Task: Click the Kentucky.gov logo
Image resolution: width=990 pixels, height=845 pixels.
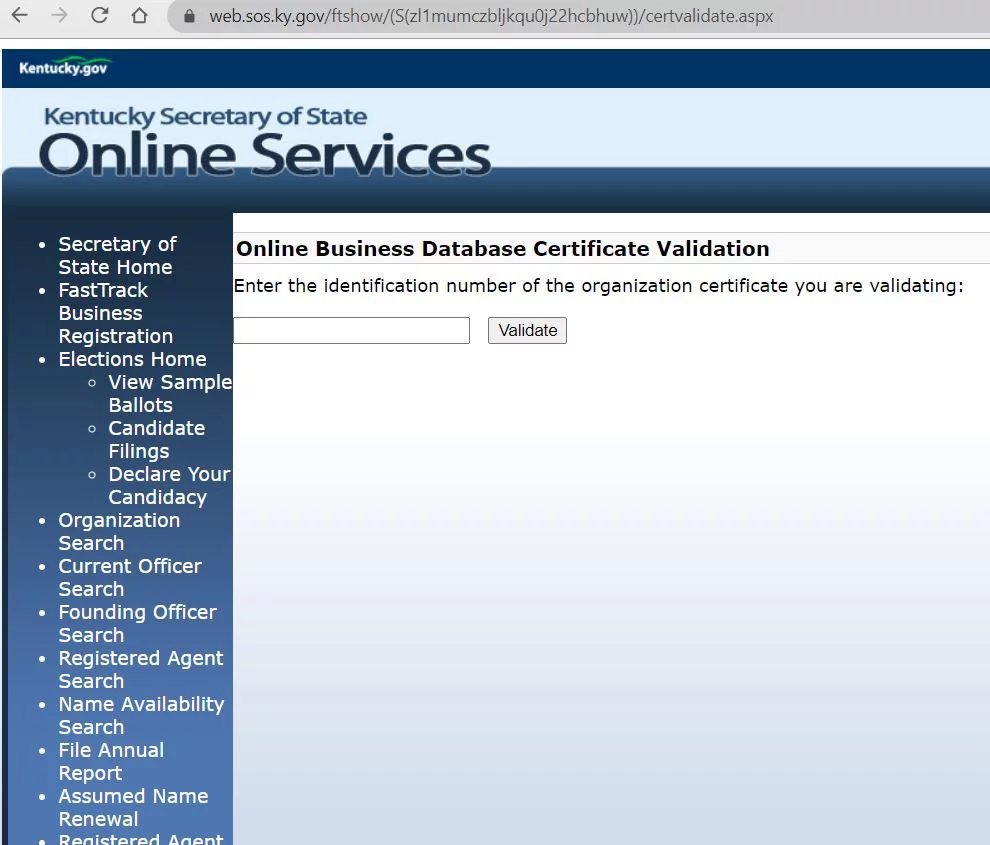Action: tap(64, 68)
